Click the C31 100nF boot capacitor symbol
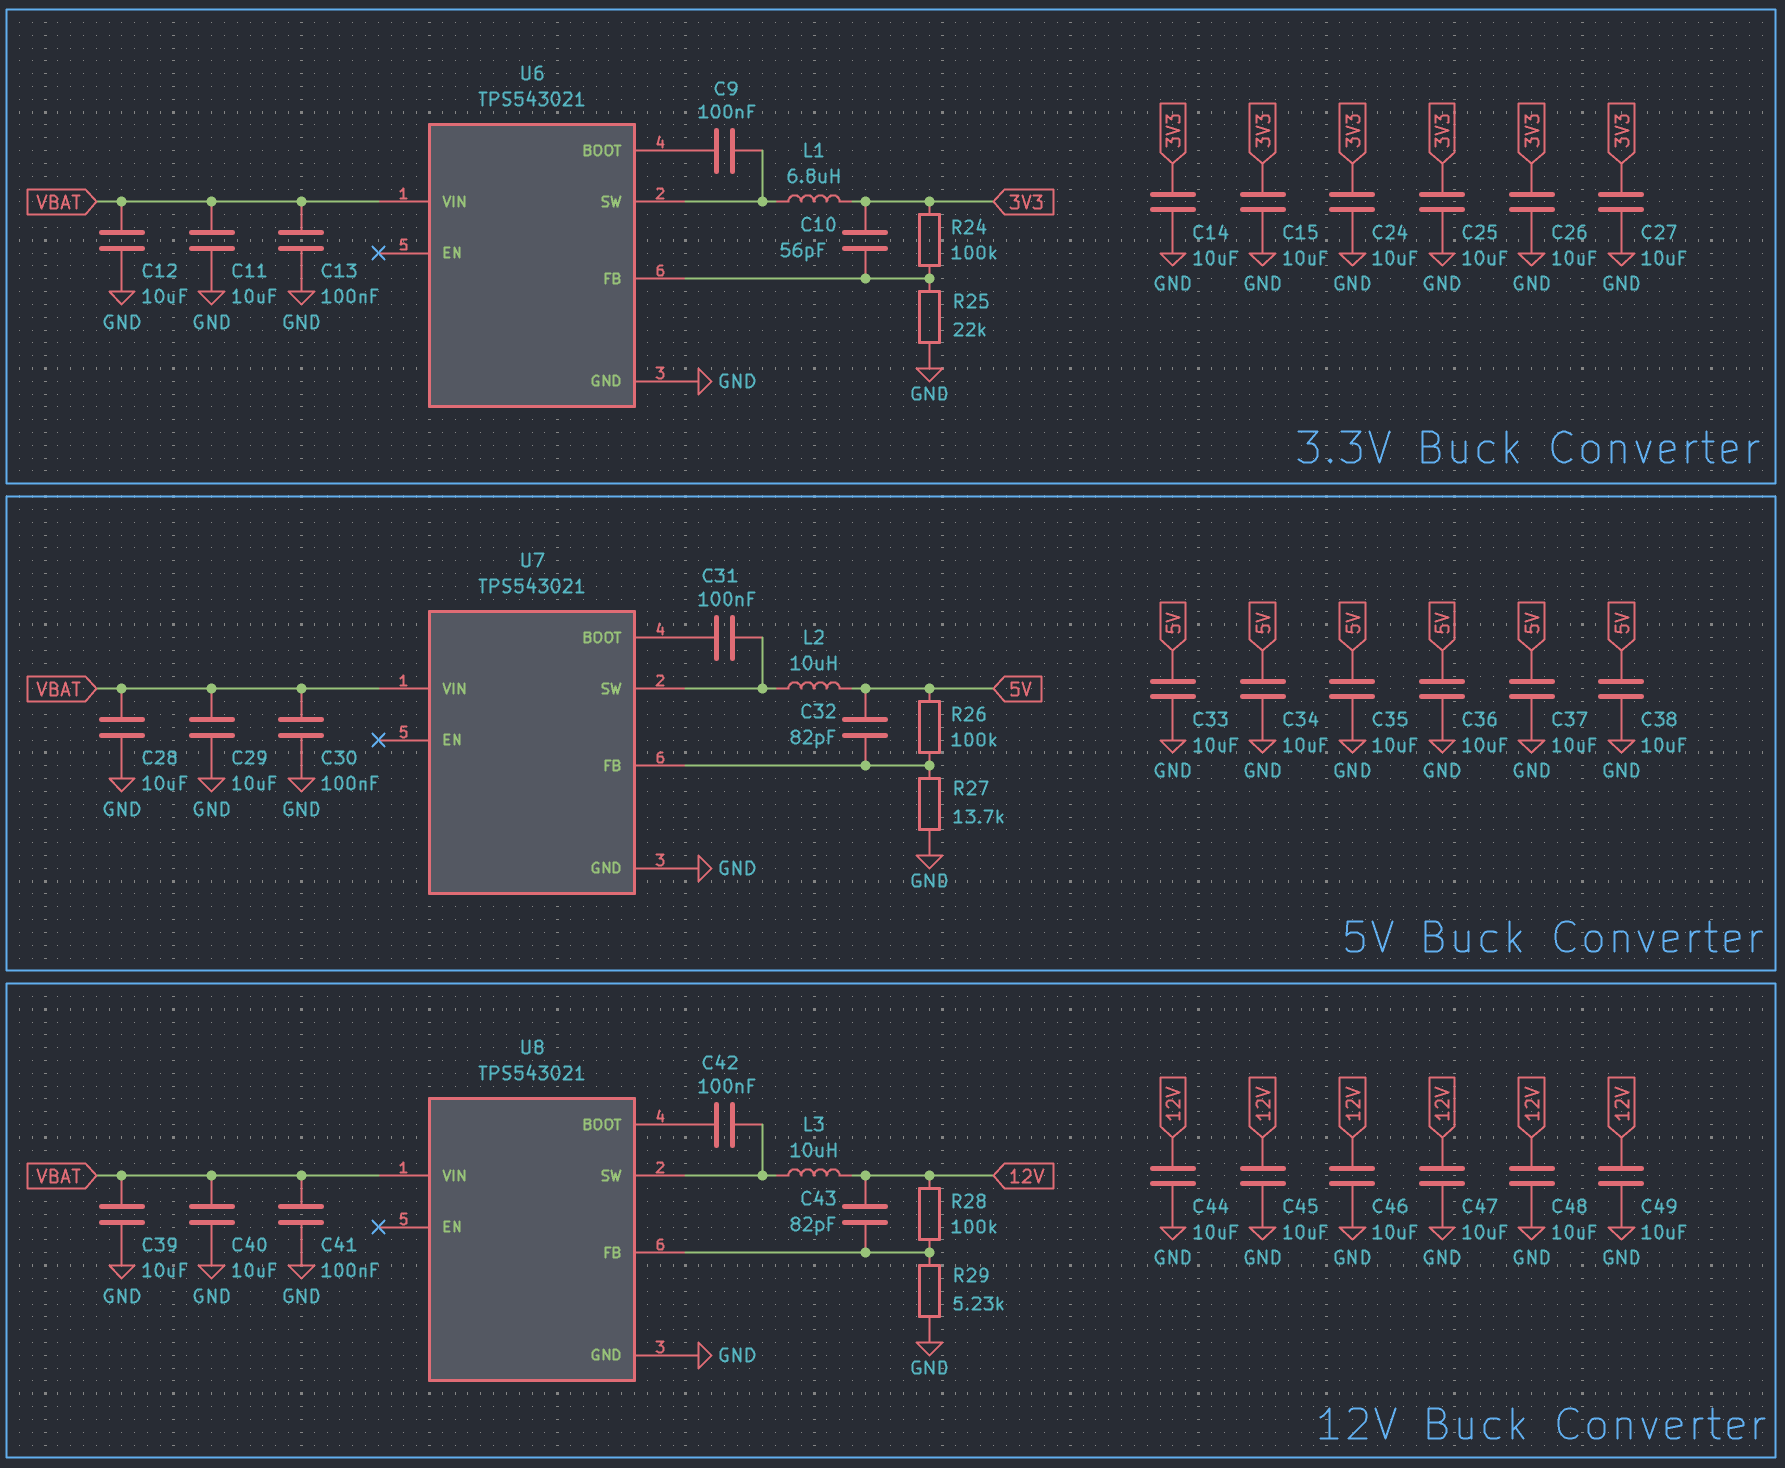The image size is (1785, 1468). [x=726, y=638]
